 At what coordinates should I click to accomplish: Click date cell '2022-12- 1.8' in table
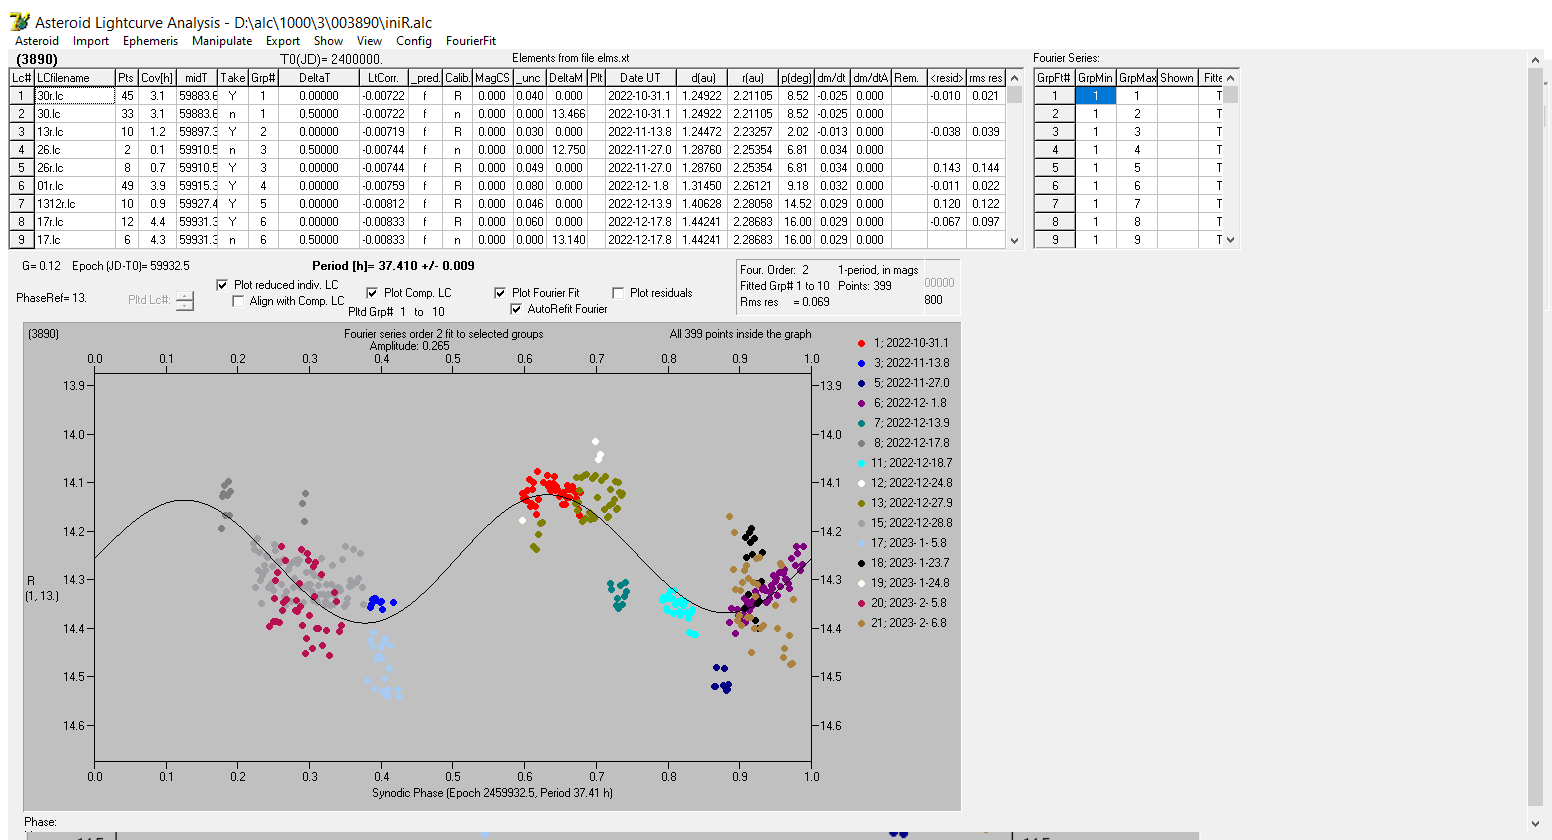tap(640, 186)
